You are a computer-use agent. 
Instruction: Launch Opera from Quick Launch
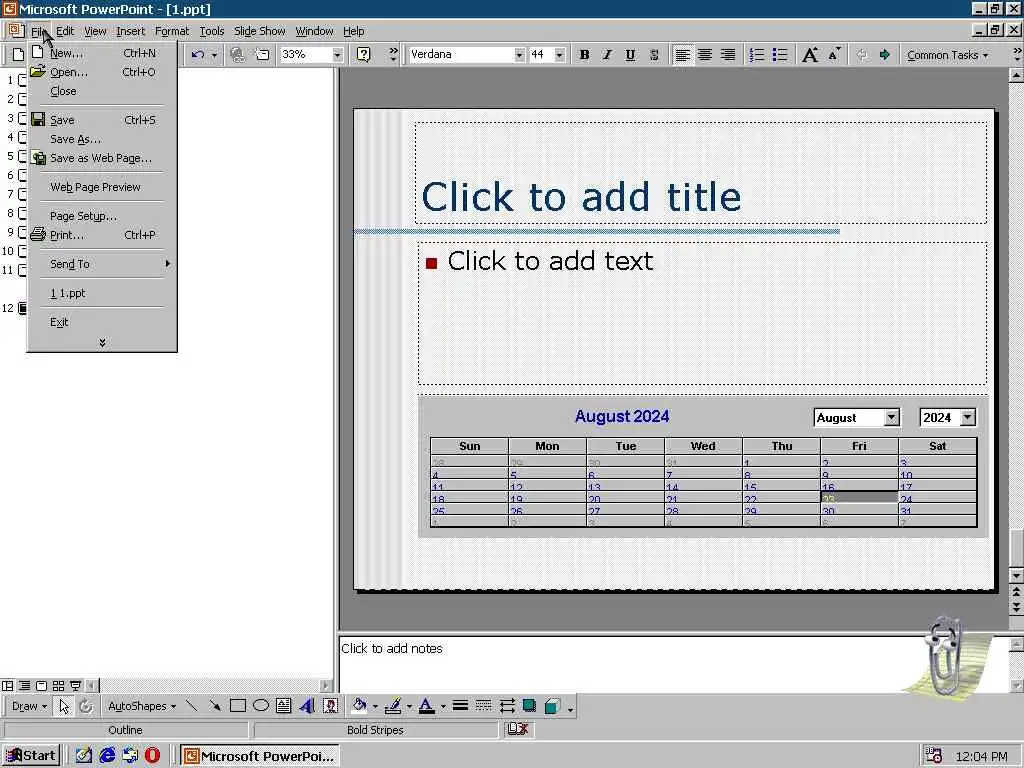[152, 756]
